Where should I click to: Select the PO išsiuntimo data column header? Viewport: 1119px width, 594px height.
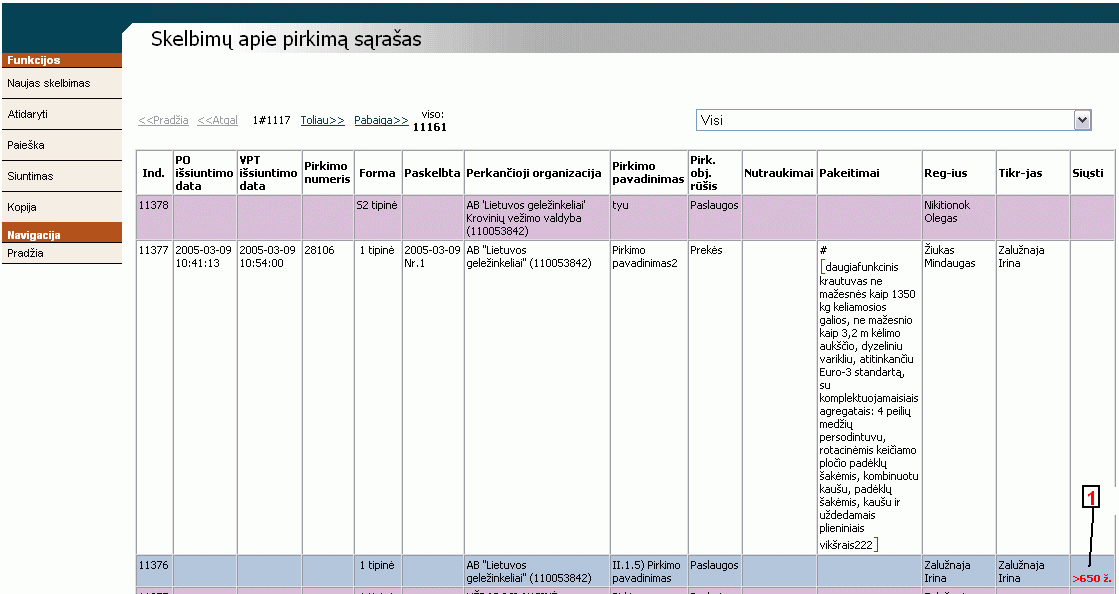[205, 173]
